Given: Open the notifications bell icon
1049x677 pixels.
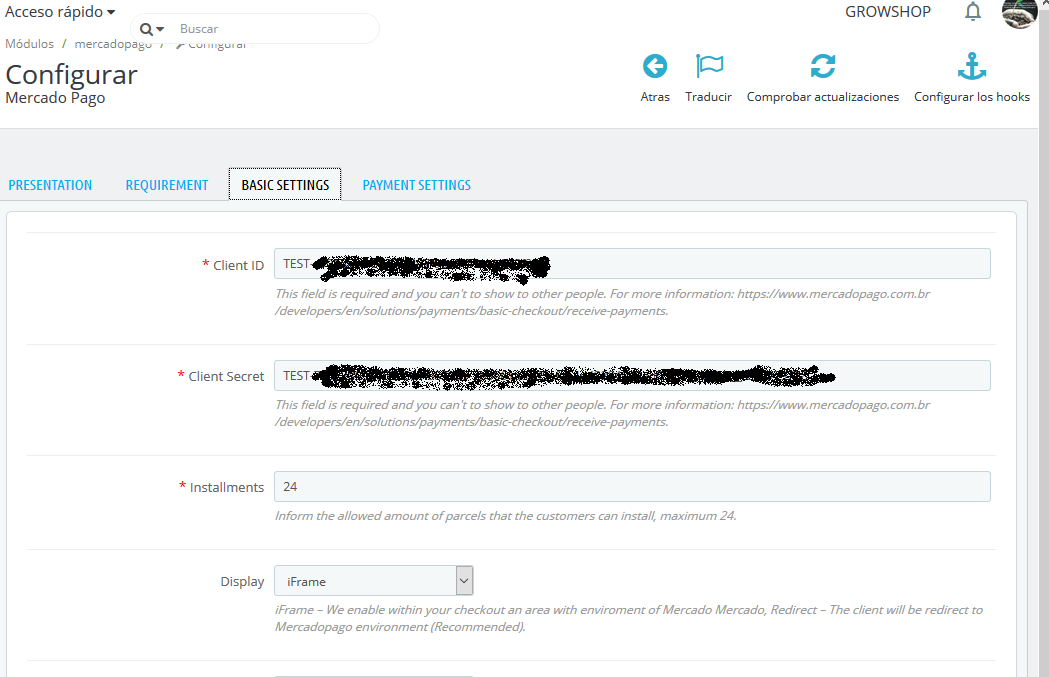Looking at the screenshot, I should (973, 11).
